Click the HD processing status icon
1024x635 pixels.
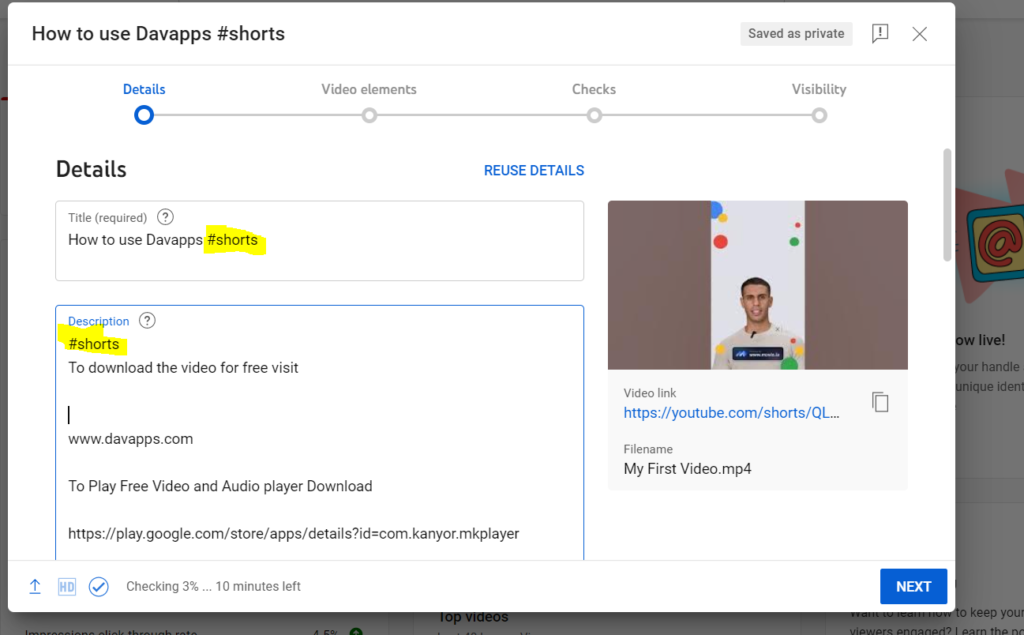[67, 587]
